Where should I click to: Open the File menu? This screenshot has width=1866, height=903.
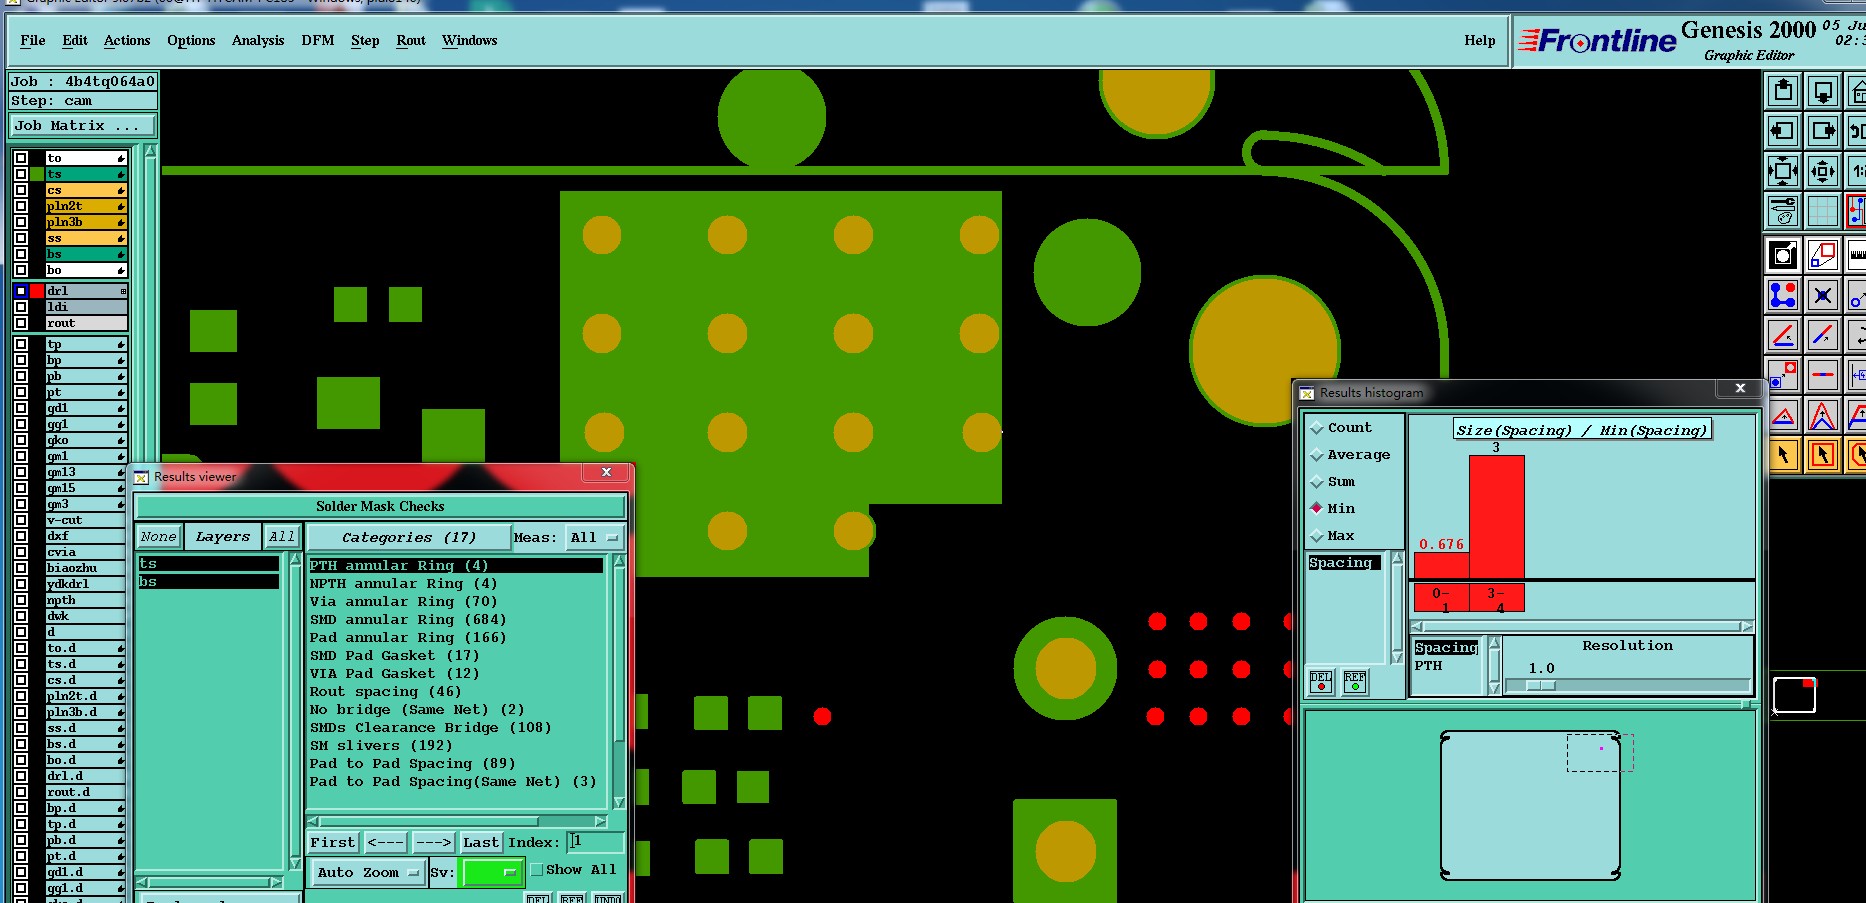tap(33, 41)
